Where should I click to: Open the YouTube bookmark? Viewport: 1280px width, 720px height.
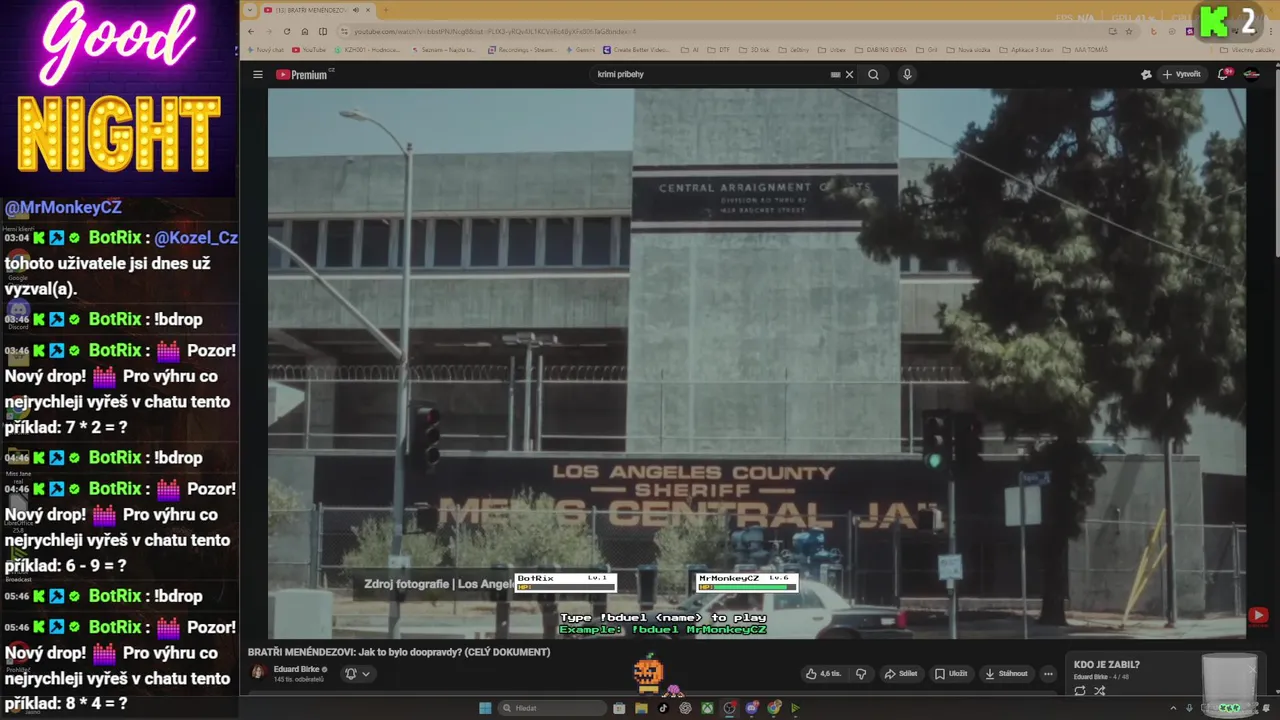coord(308,49)
